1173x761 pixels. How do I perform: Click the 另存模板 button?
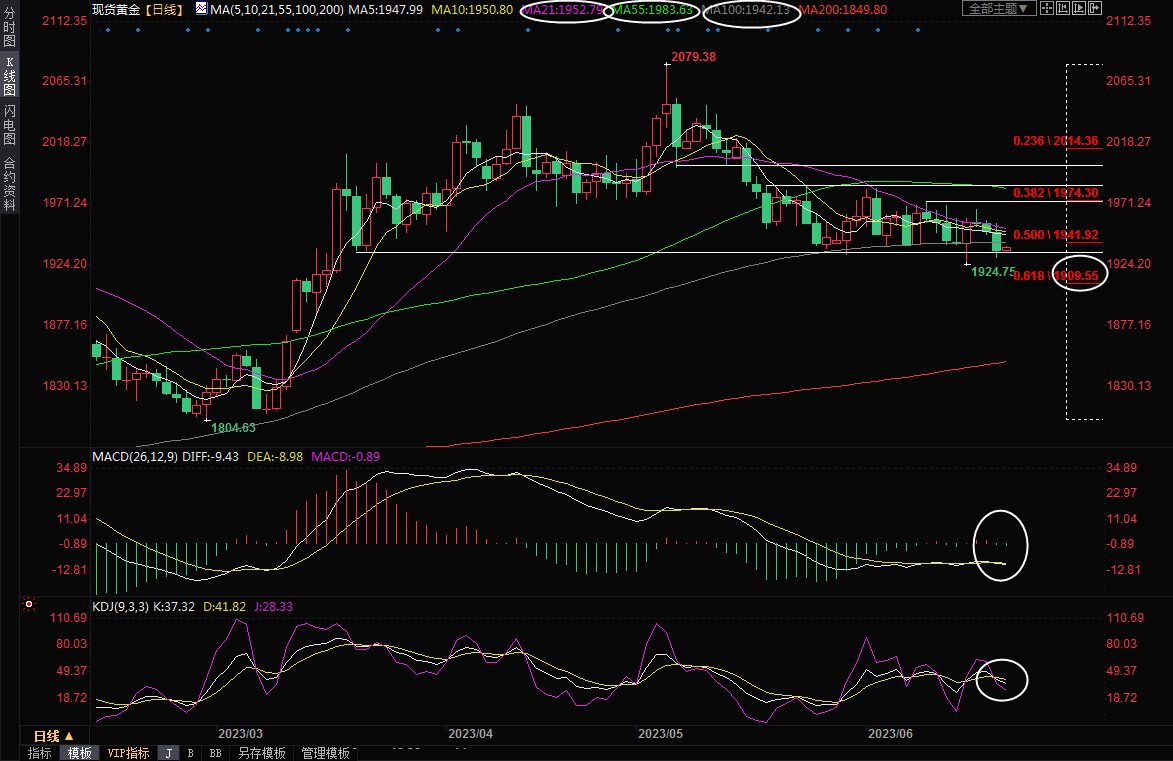(262, 753)
